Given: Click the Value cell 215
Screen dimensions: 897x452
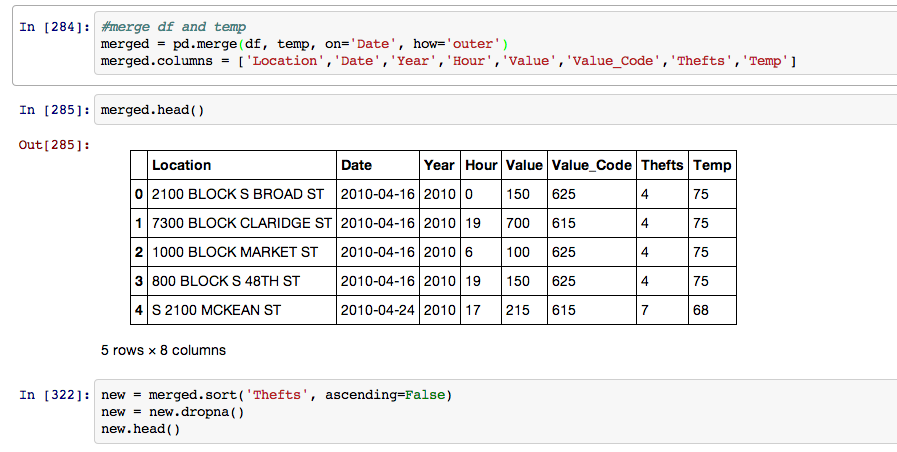Looking at the screenshot, I should pos(524,310).
